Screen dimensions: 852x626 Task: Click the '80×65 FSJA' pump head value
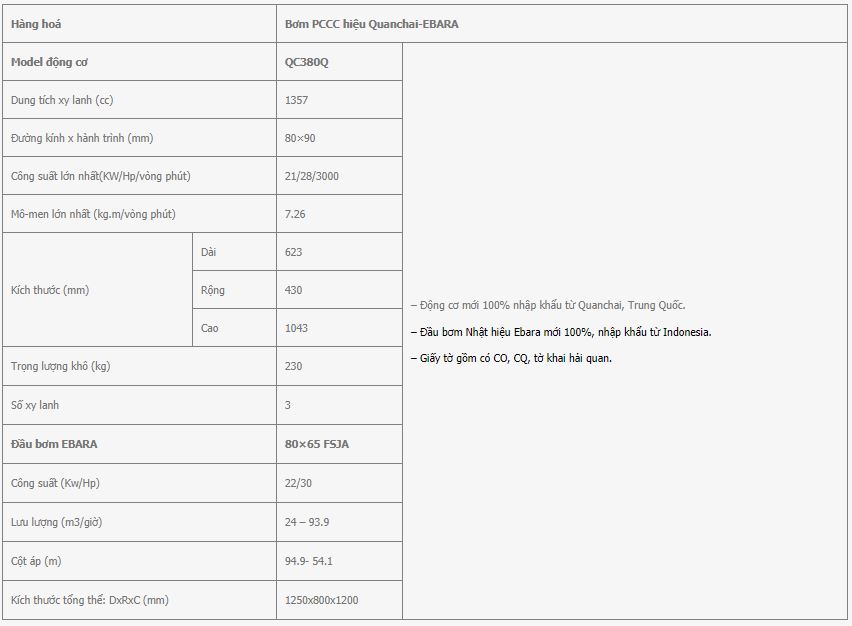(x=317, y=443)
